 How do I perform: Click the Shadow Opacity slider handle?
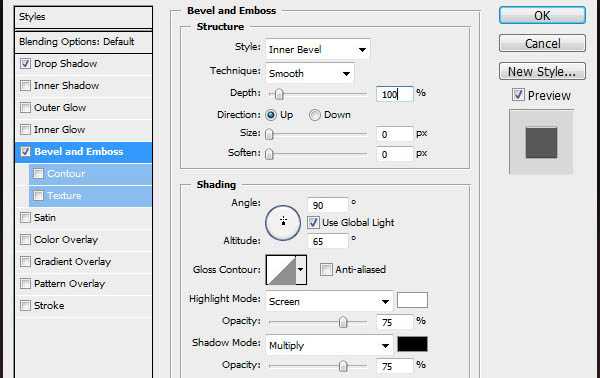point(343,366)
